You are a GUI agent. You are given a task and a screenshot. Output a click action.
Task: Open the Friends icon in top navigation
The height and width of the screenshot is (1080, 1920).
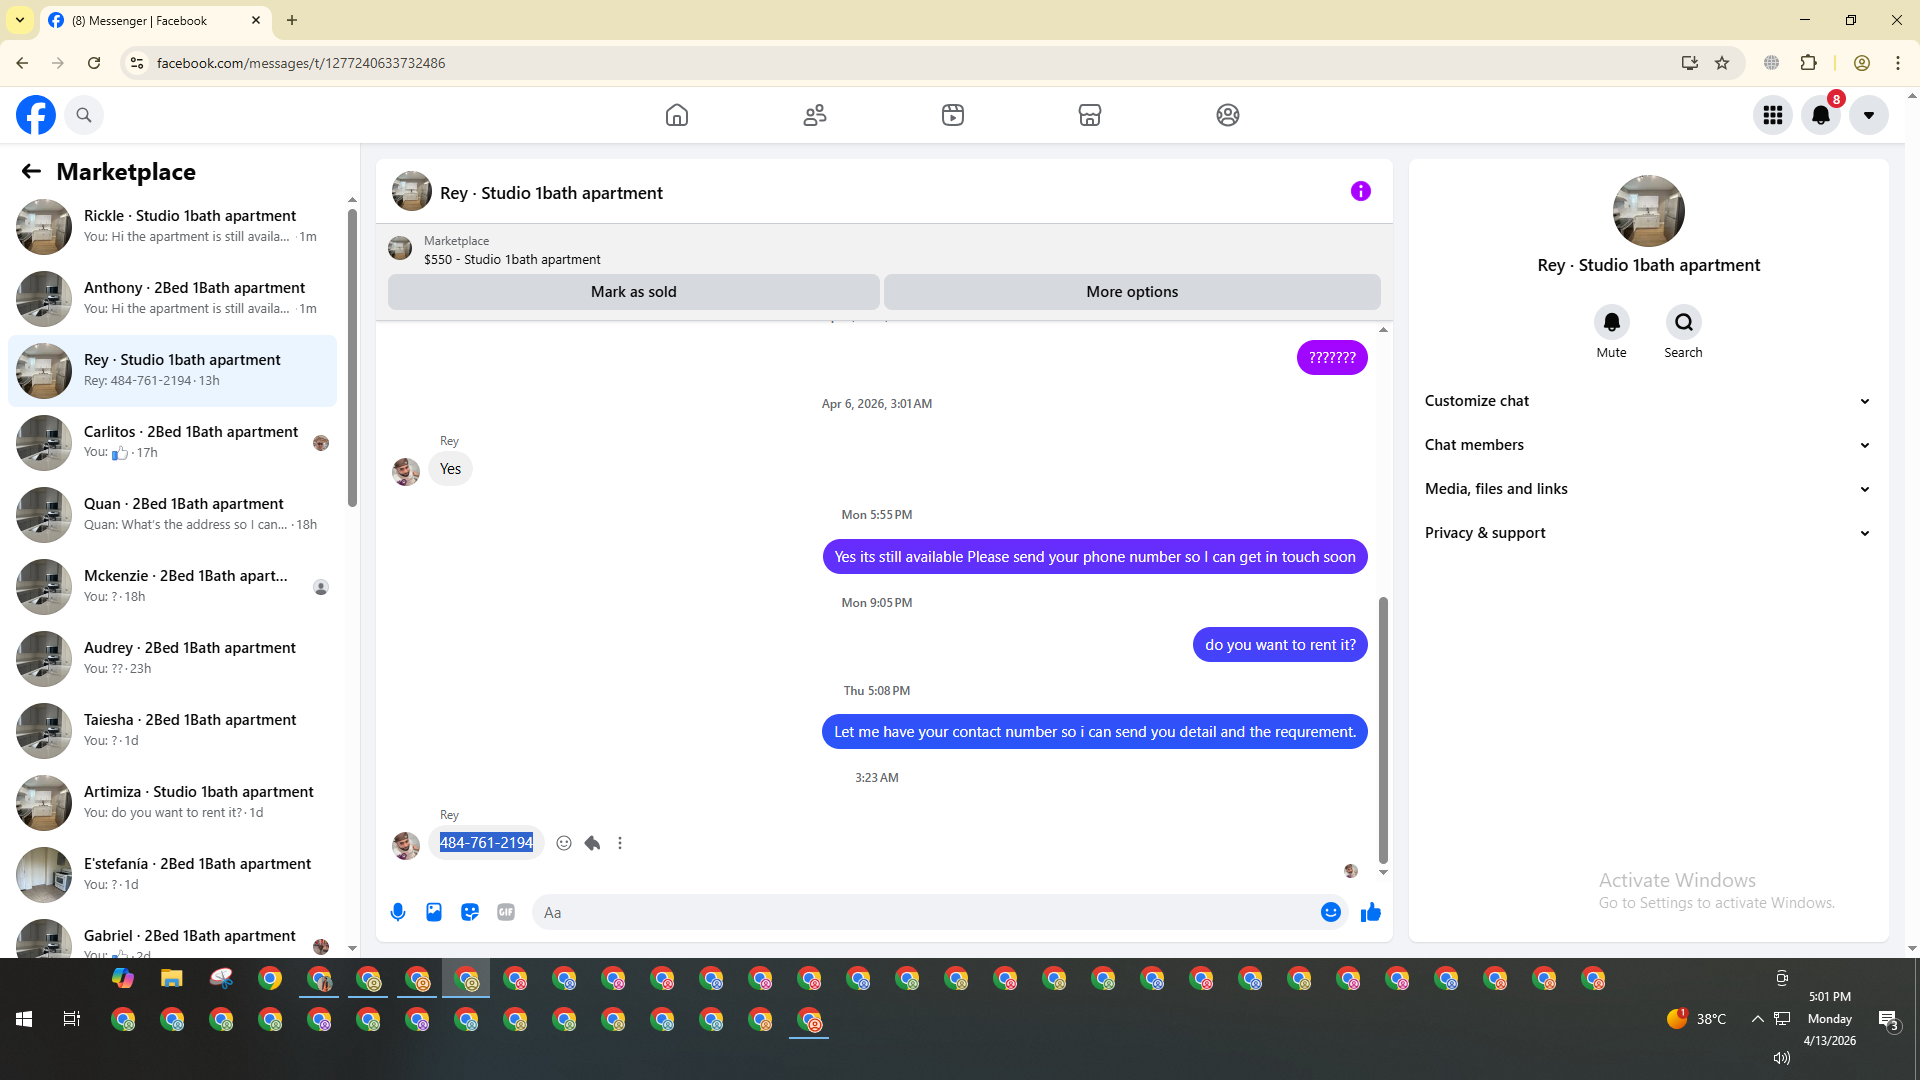(x=815, y=115)
